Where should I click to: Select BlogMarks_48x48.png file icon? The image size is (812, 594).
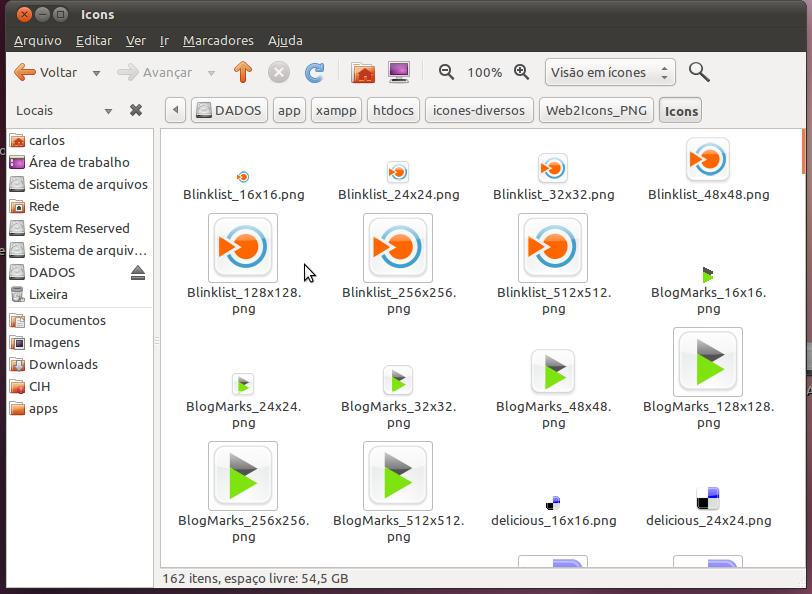coord(553,372)
